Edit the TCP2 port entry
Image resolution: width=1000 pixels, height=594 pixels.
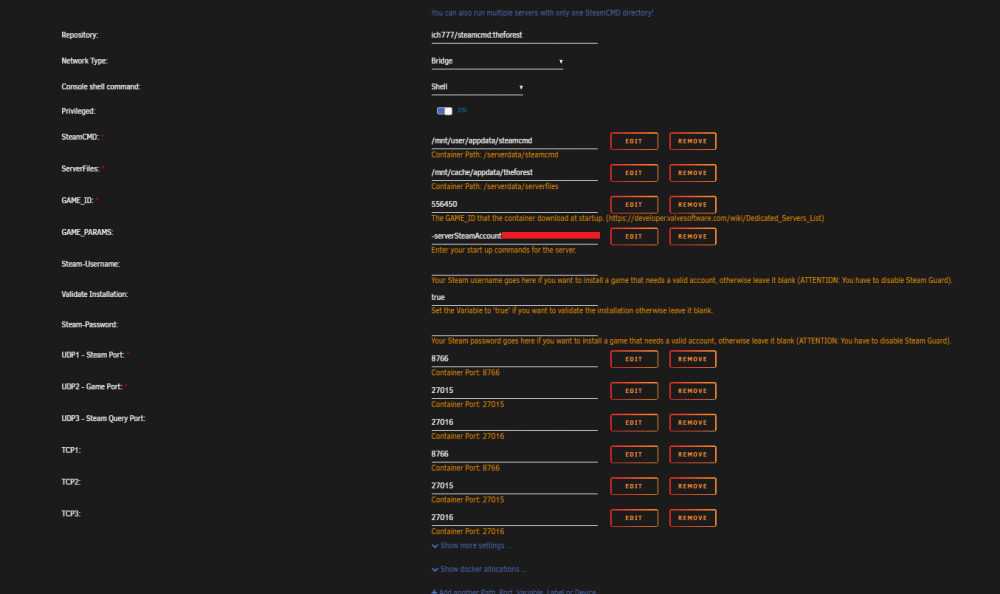(x=634, y=486)
